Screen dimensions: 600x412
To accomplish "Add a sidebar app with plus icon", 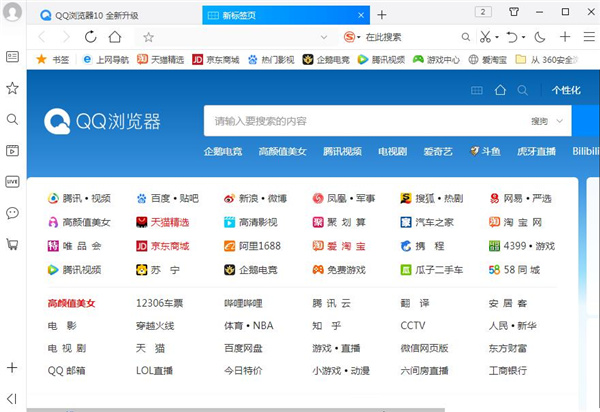I will coord(12,368).
